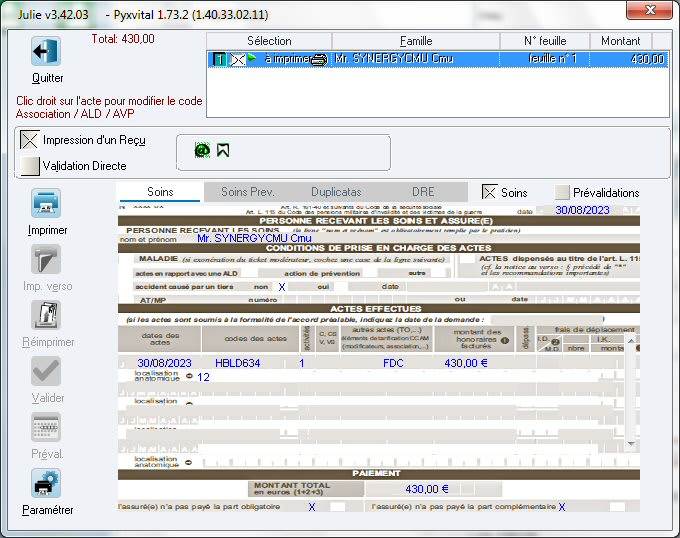
Task: Open the Duplicatas tab
Action: click(336, 192)
